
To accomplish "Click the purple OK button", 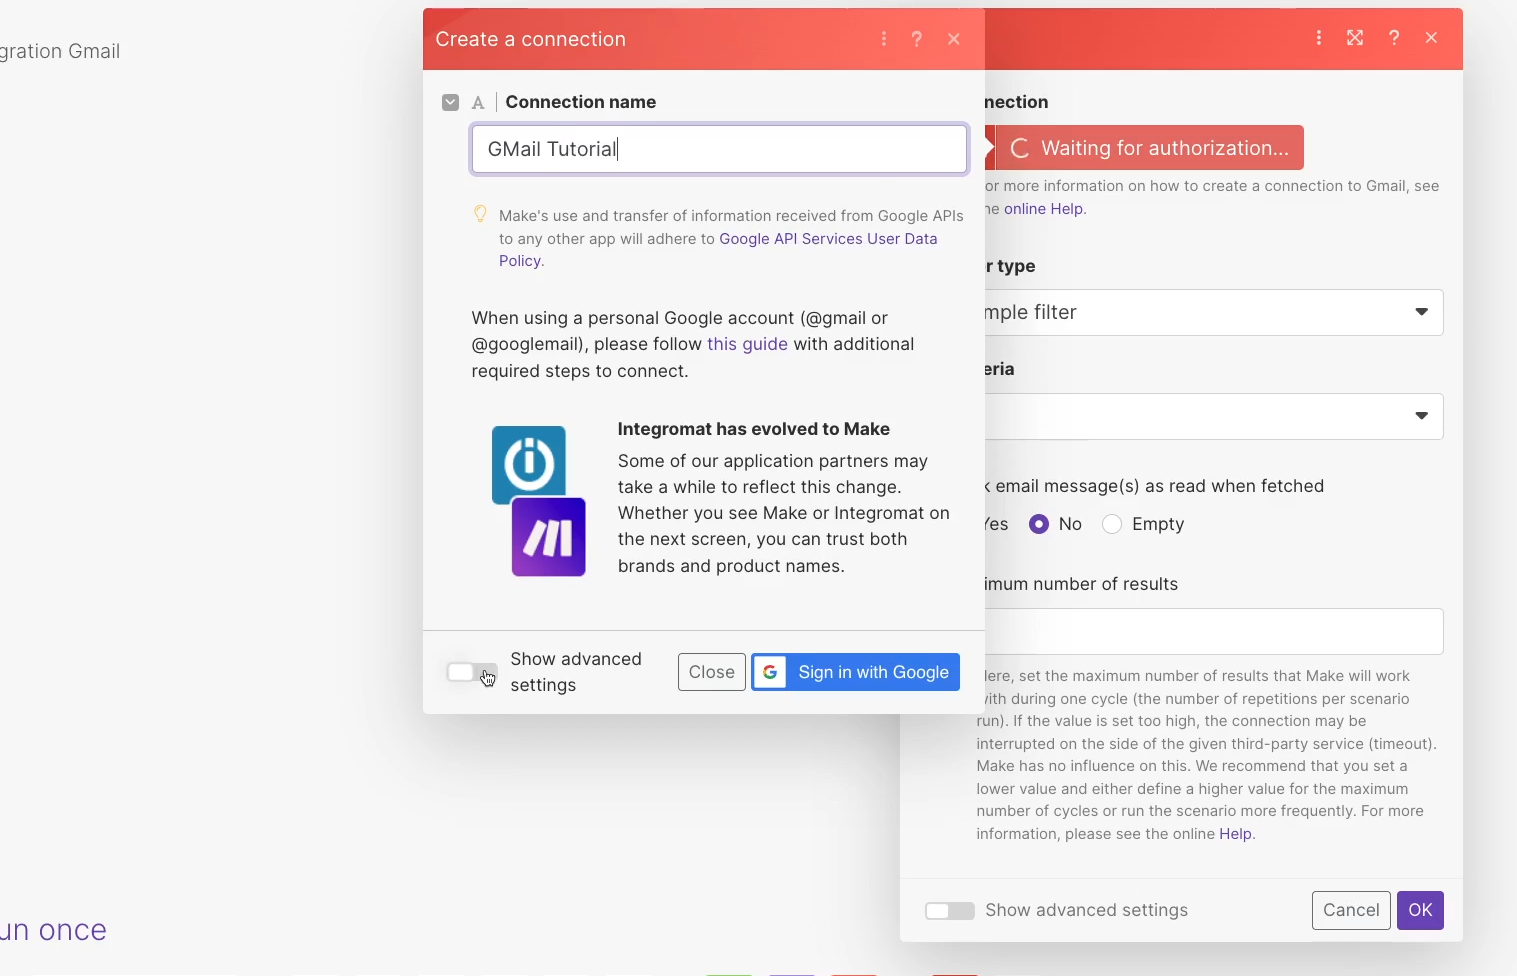I will [x=1420, y=910].
